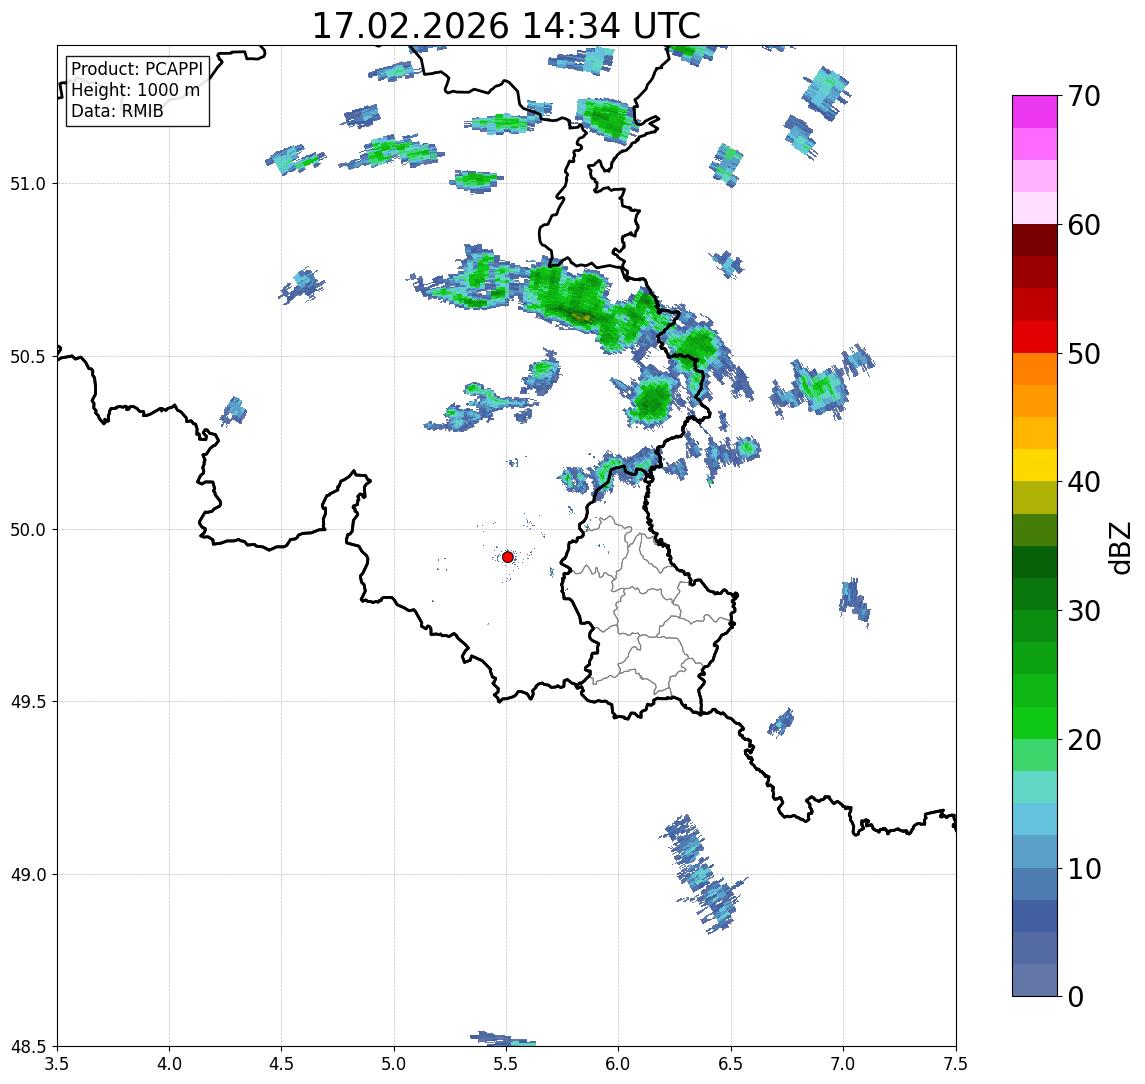This screenshot has width=1145, height=1084.
Task: Click the longitude axis label 7.0
Action: tap(843, 1064)
